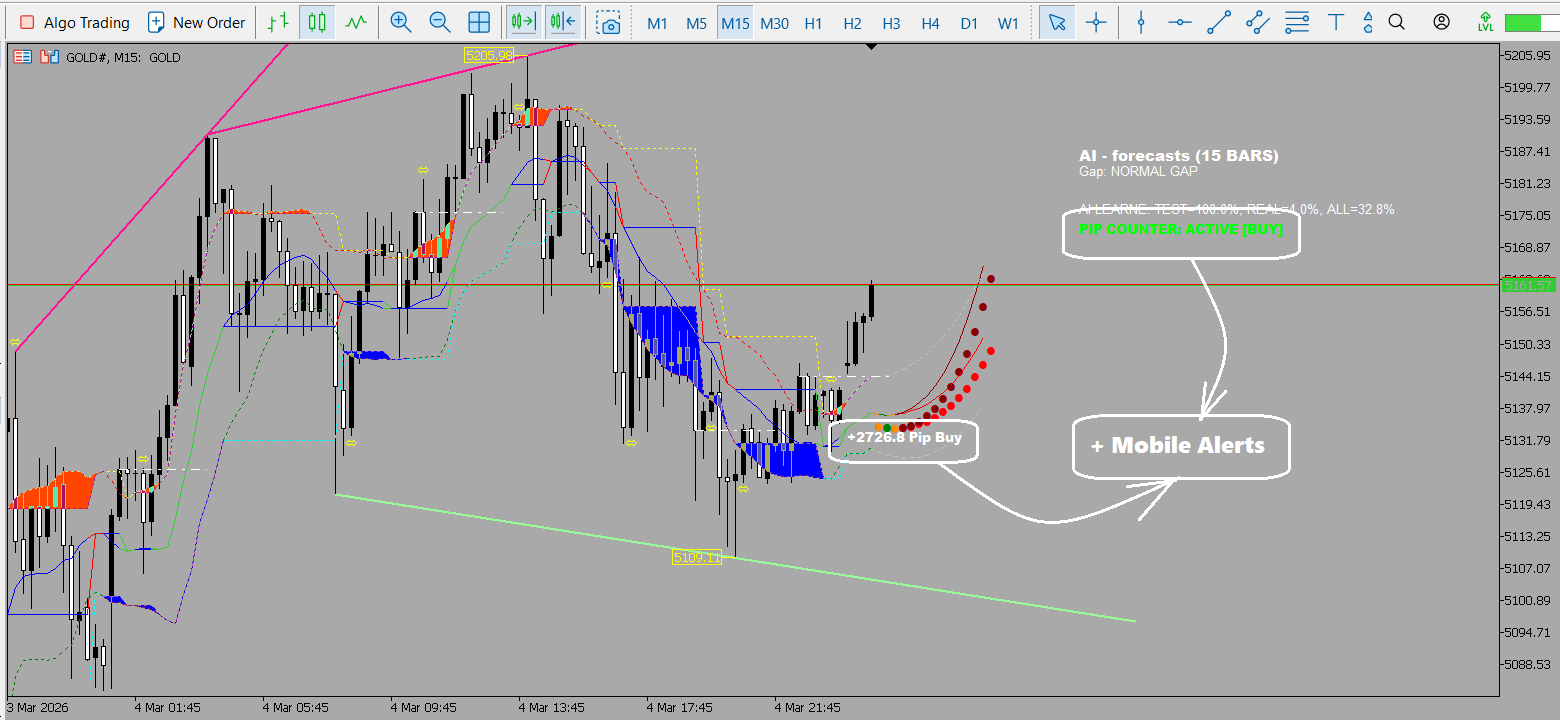Click the +2726.8 Pip Buy label
This screenshot has width=1560, height=720.
904,437
